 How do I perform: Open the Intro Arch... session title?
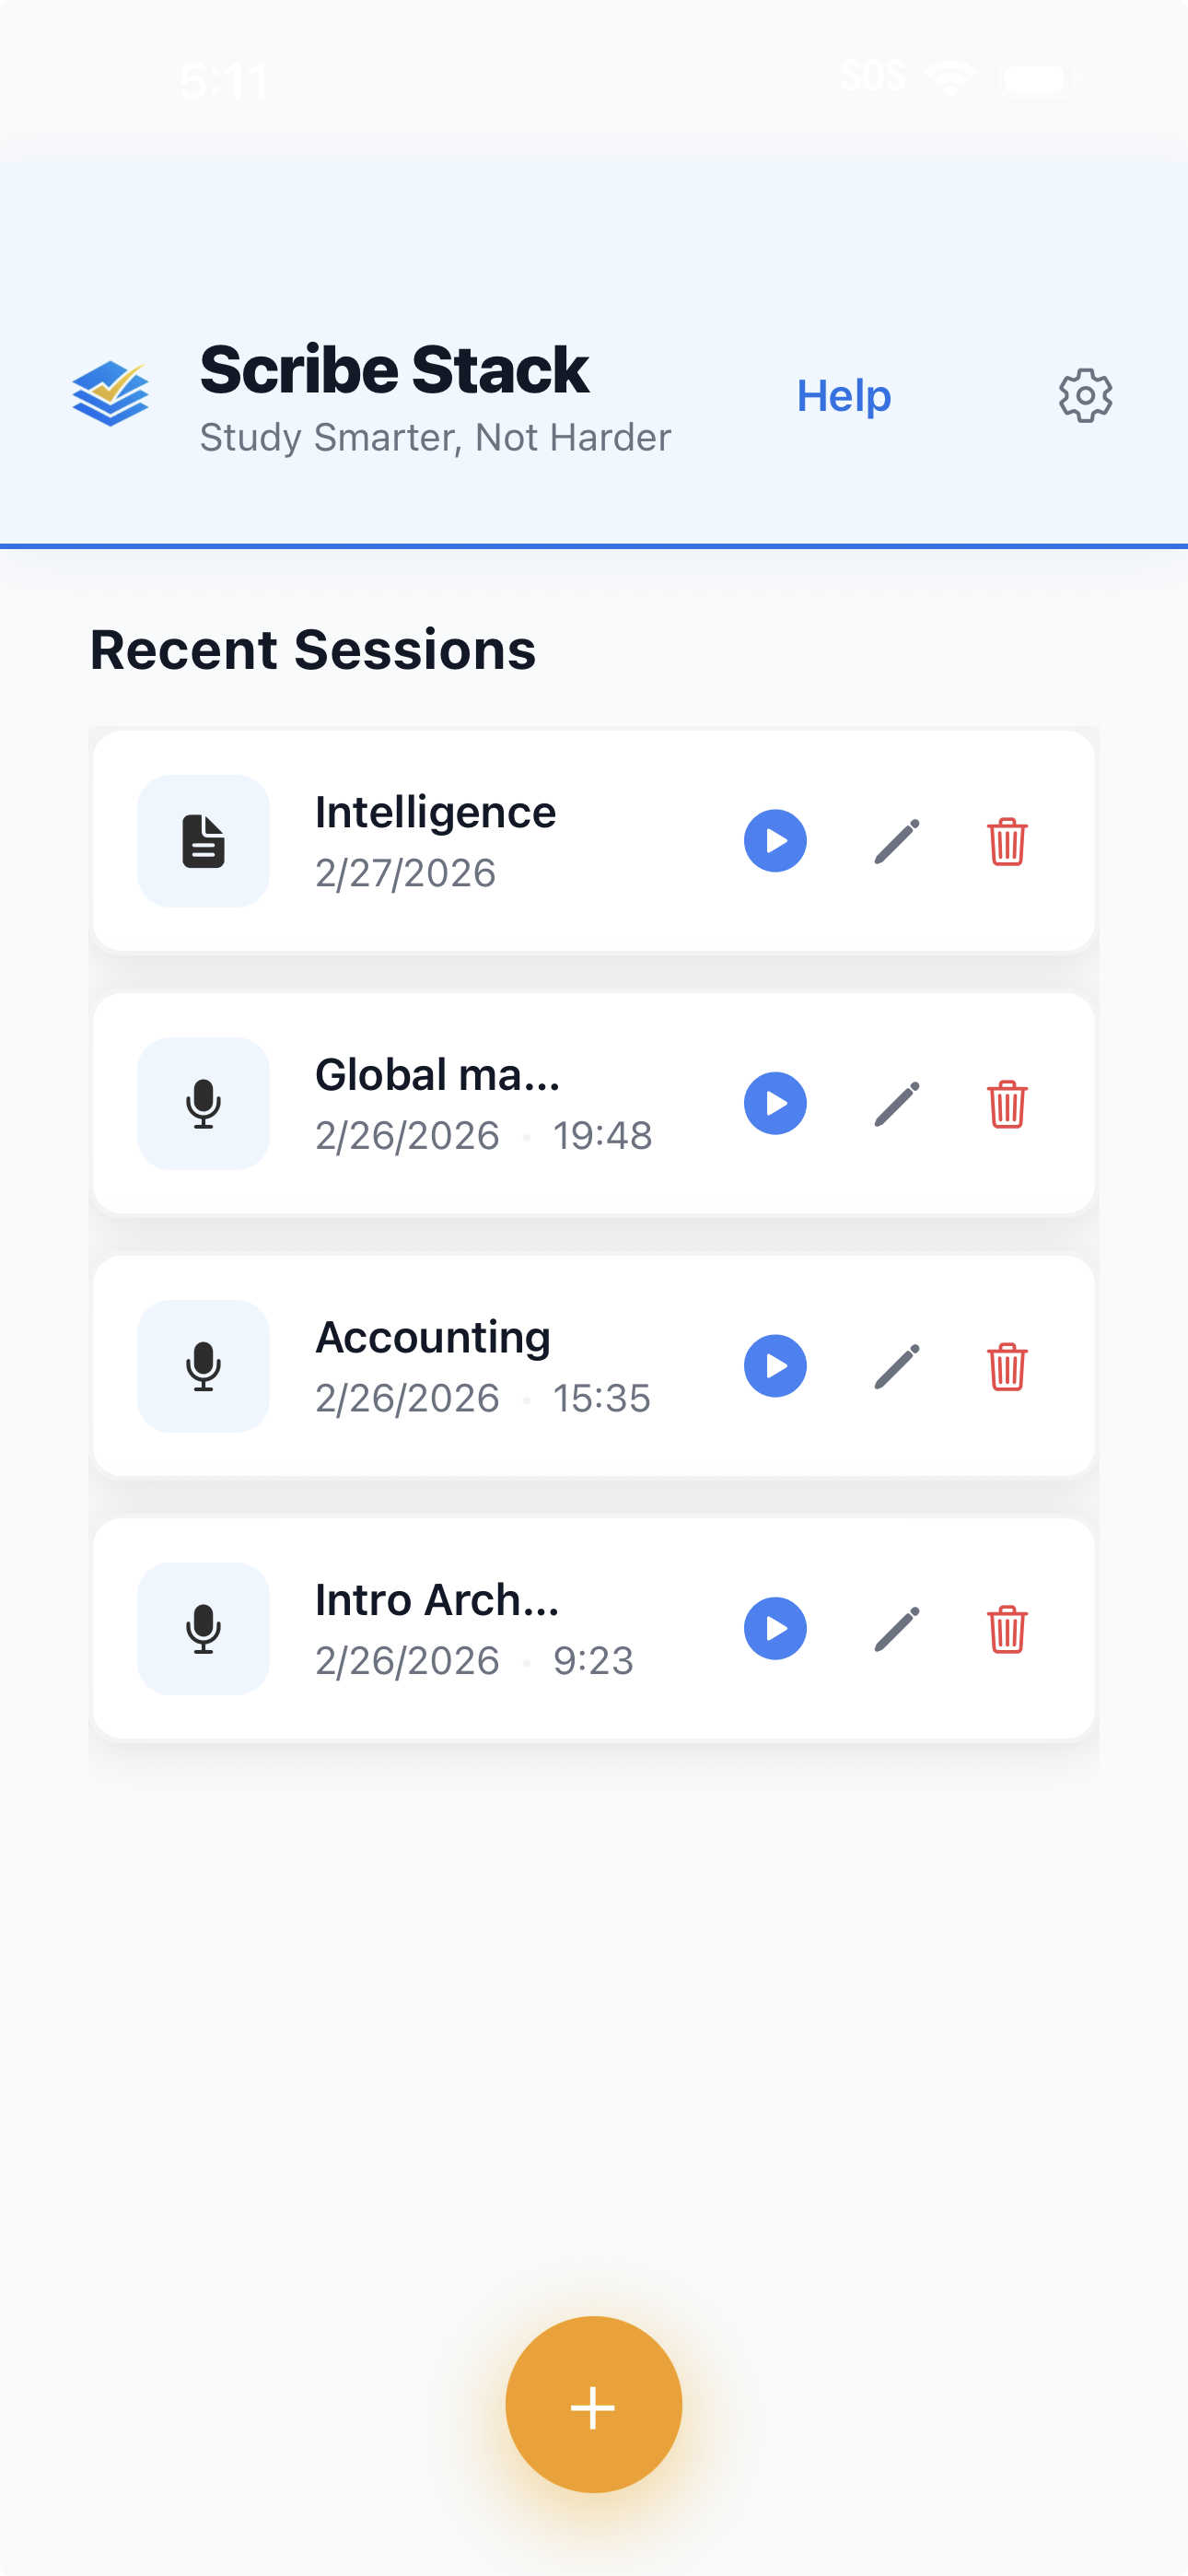436,1600
